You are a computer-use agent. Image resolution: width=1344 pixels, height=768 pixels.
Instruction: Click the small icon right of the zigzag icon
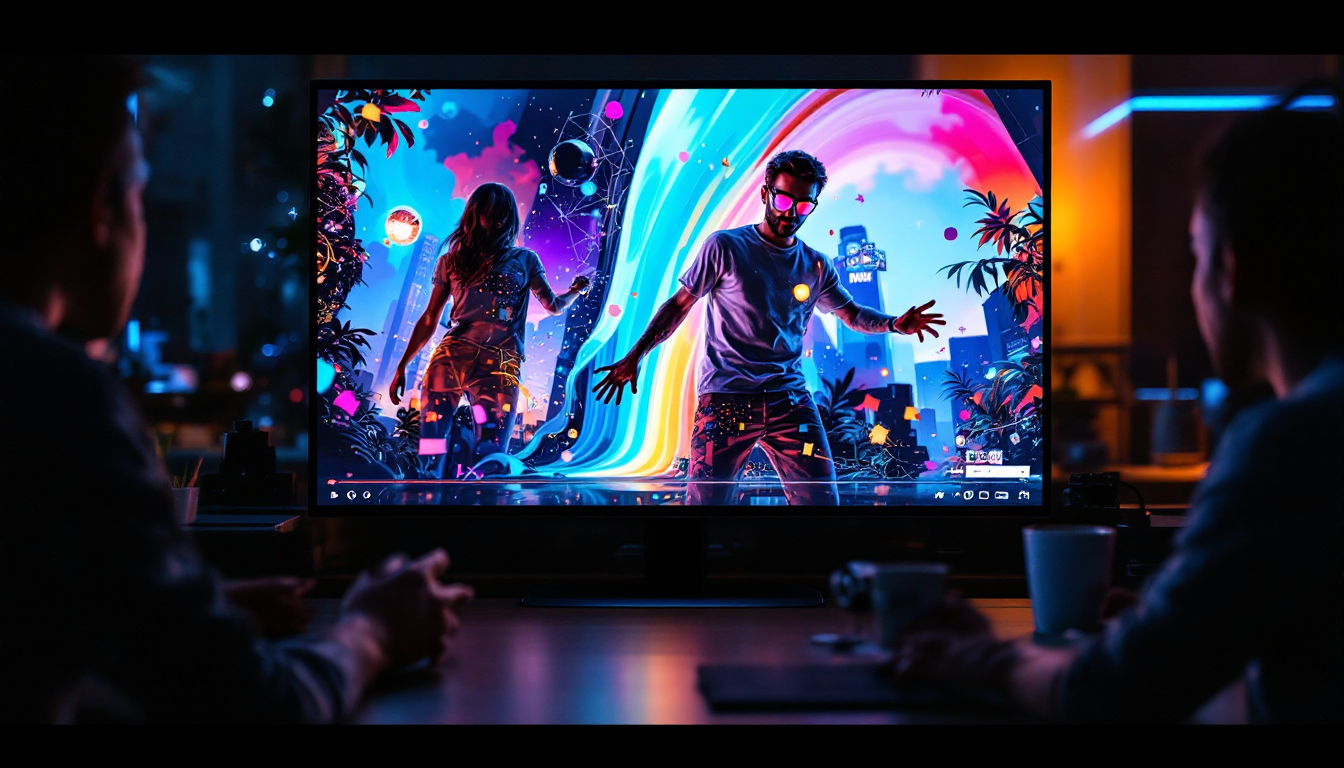point(957,494)
